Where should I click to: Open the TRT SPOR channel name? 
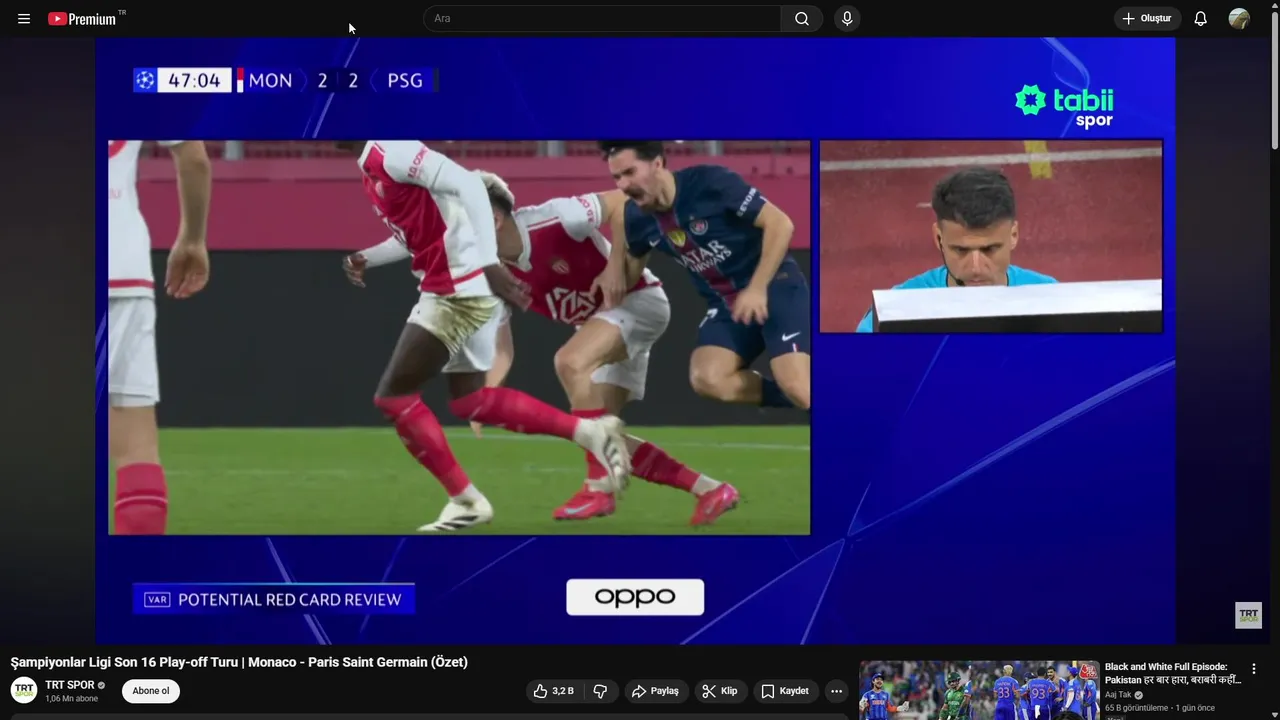click(x=70, y=685)
